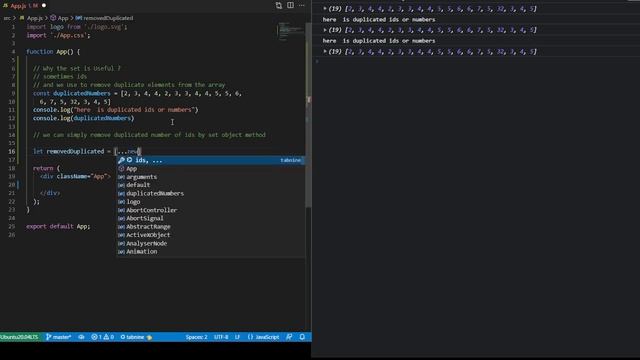Select the src breadcrumb segment

pyautogui.click(x=7, y=18)
